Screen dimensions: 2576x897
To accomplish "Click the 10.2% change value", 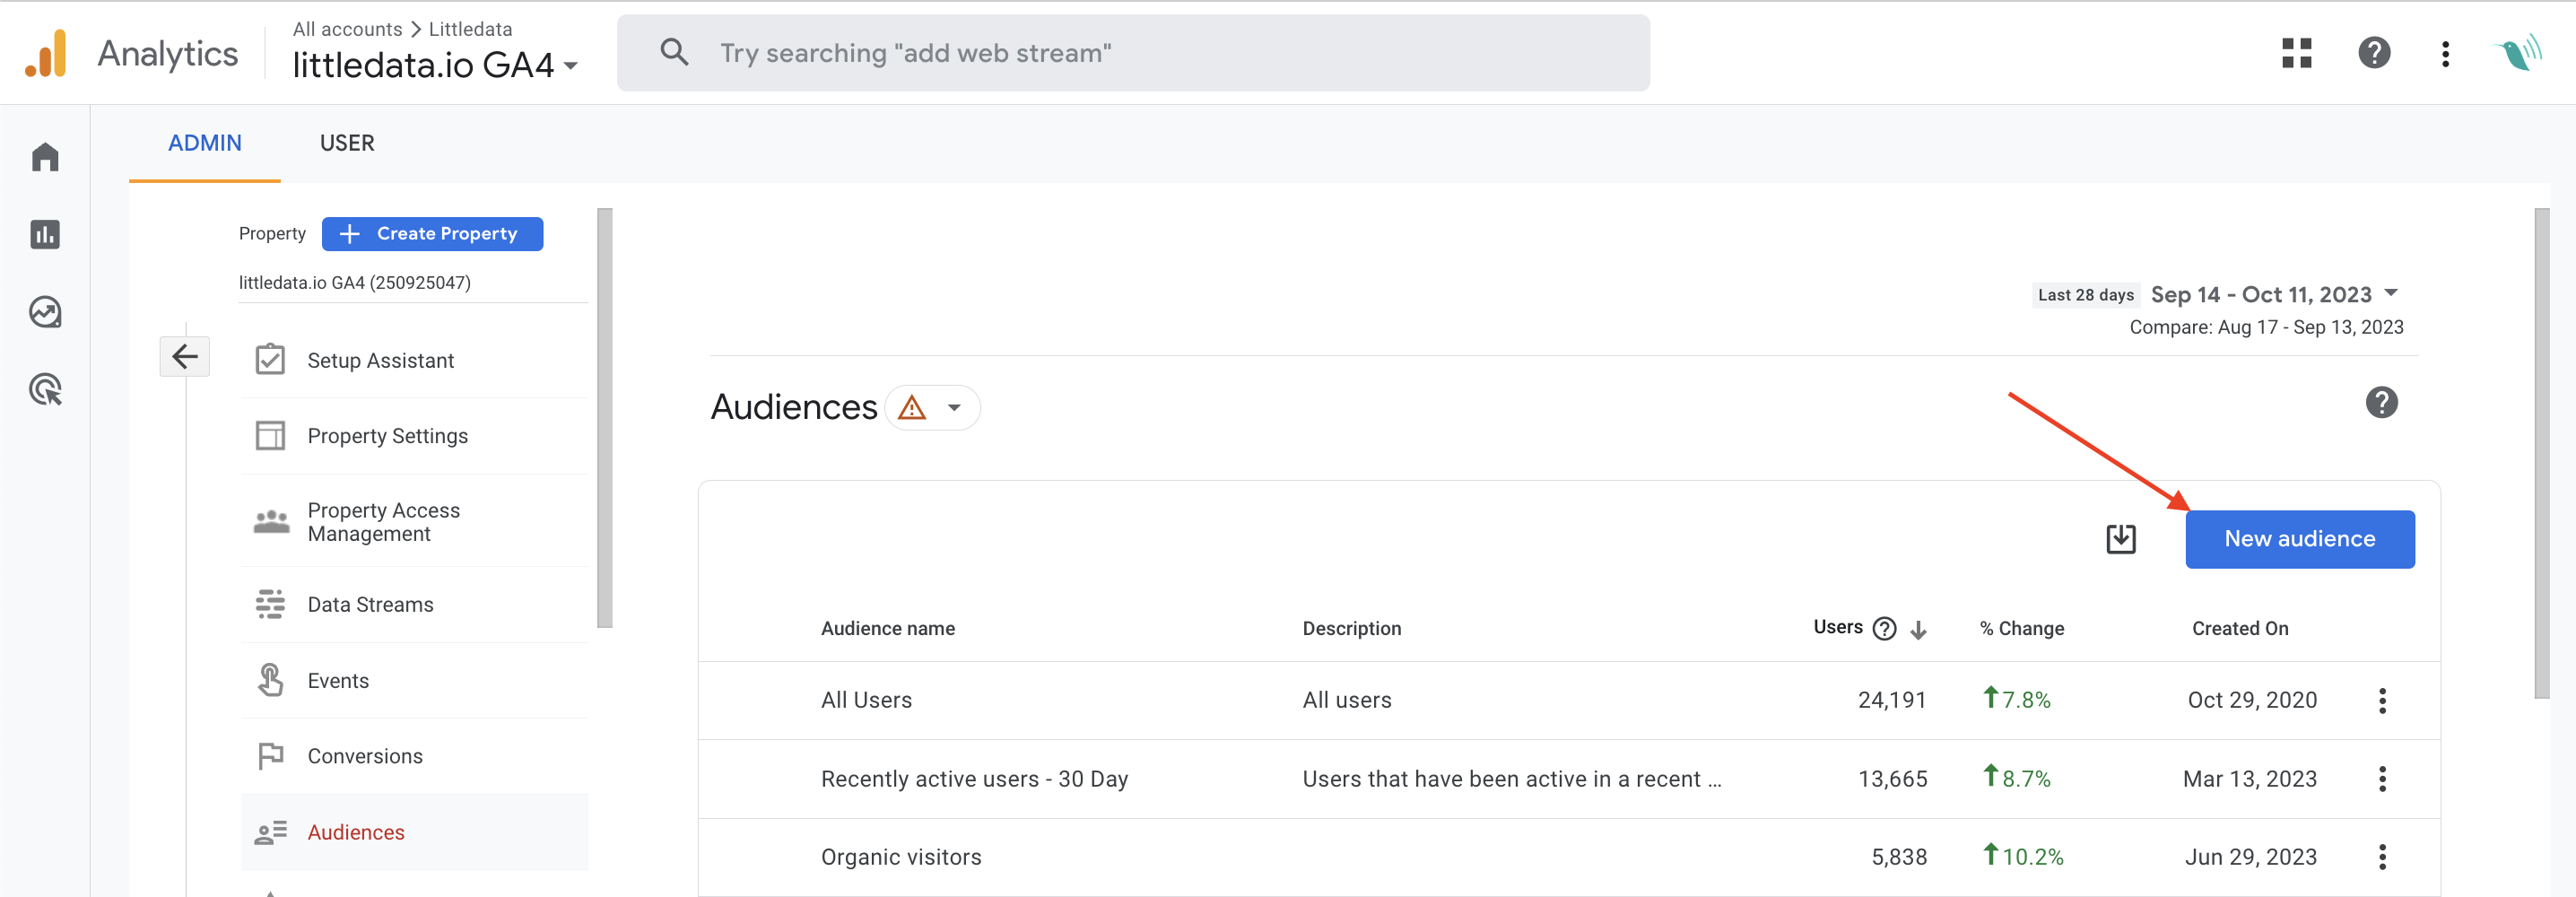I will coord(2022,856).
